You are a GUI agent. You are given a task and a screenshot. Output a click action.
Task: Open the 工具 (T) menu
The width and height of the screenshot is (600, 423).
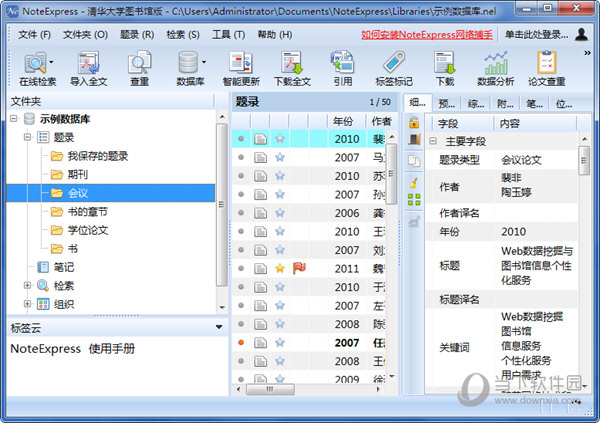[x=229, y=35]
